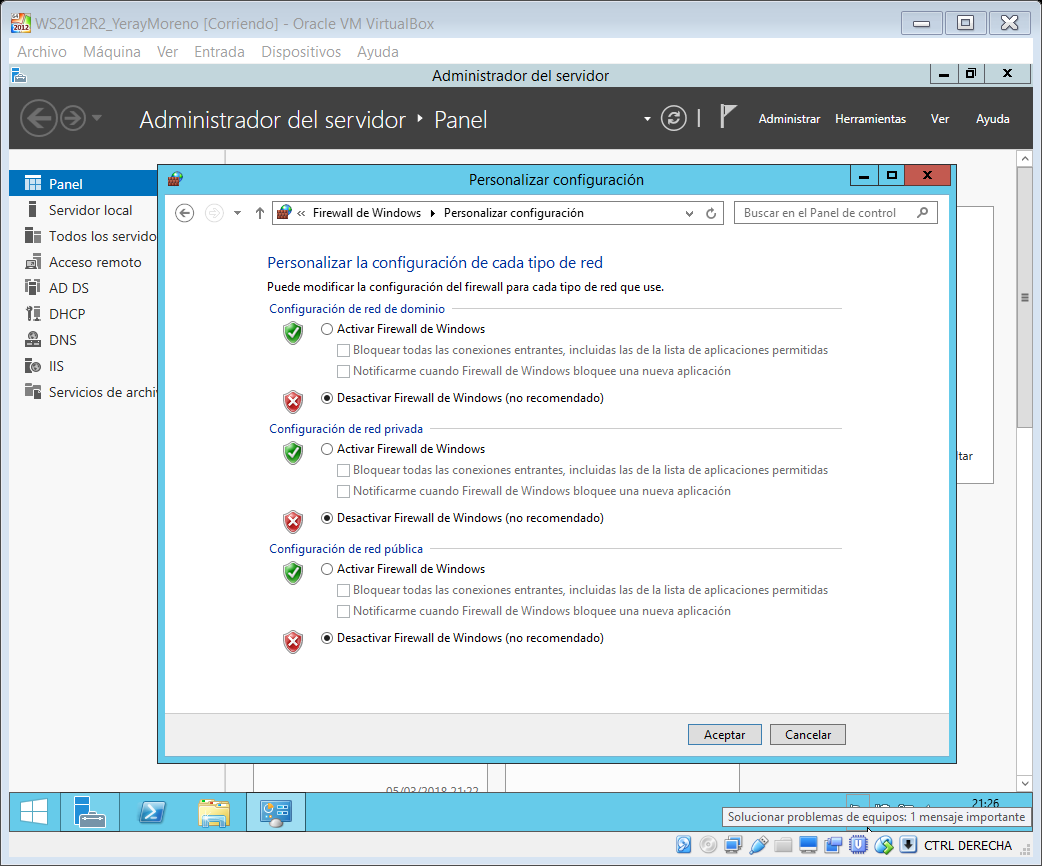Screen dimensions: 1042x866
Task: Click the VirtualBox optical disc status icon
Action: [x=708, y=845]
